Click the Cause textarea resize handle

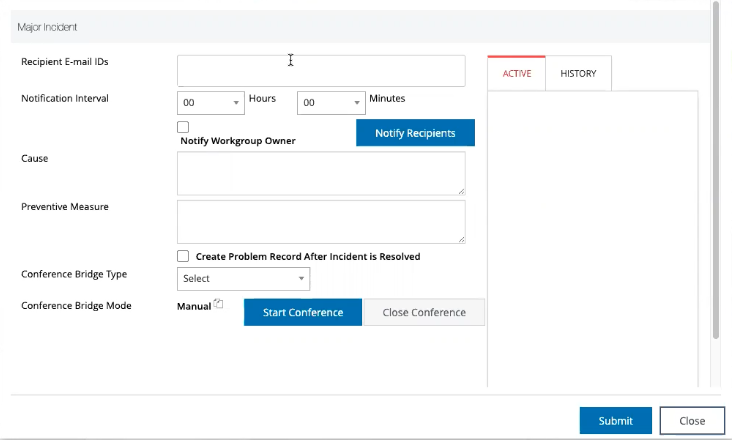(460, 190)
